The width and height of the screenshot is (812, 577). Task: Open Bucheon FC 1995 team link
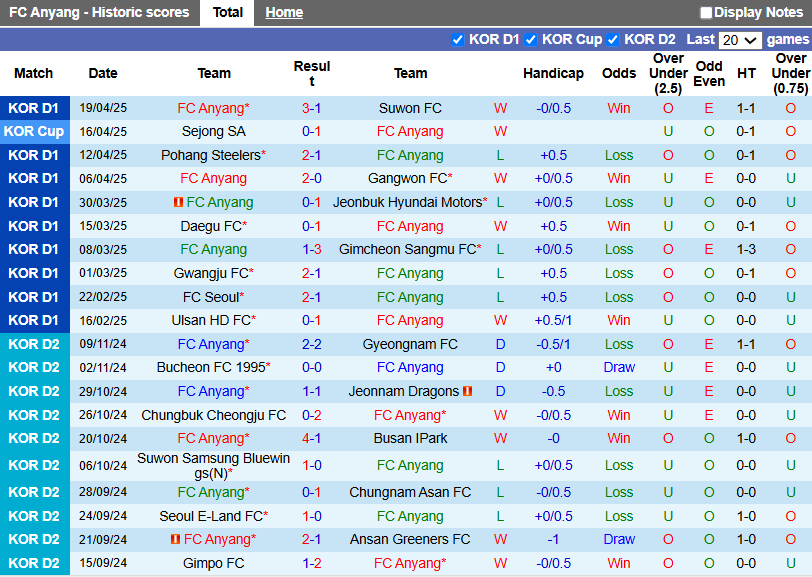pos(211,368)
